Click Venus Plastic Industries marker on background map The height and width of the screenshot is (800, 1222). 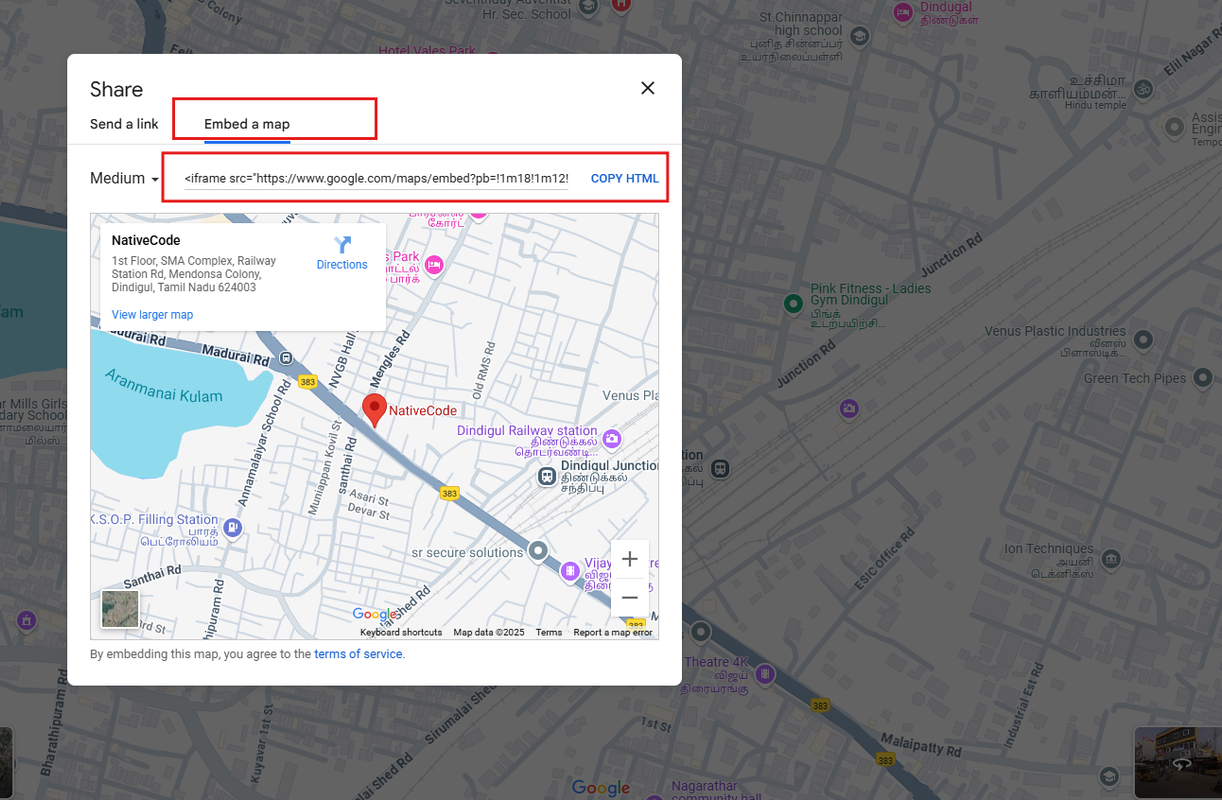[x=1144, y=340]
